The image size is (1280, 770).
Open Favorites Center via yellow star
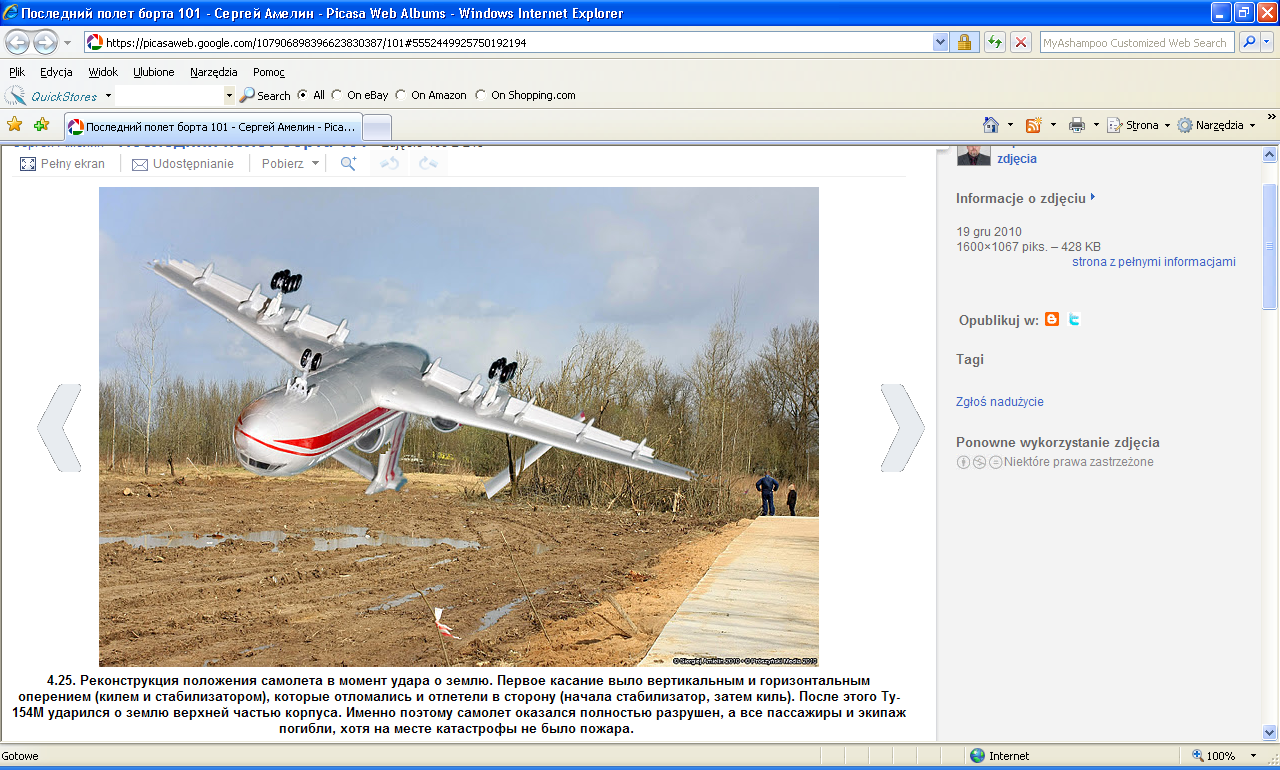click(x=15, y=125)
